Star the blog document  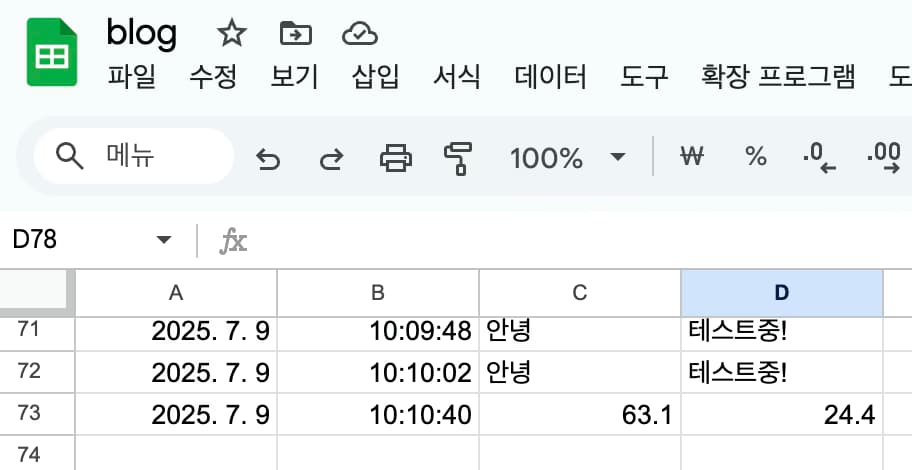(x=231, y=34)
